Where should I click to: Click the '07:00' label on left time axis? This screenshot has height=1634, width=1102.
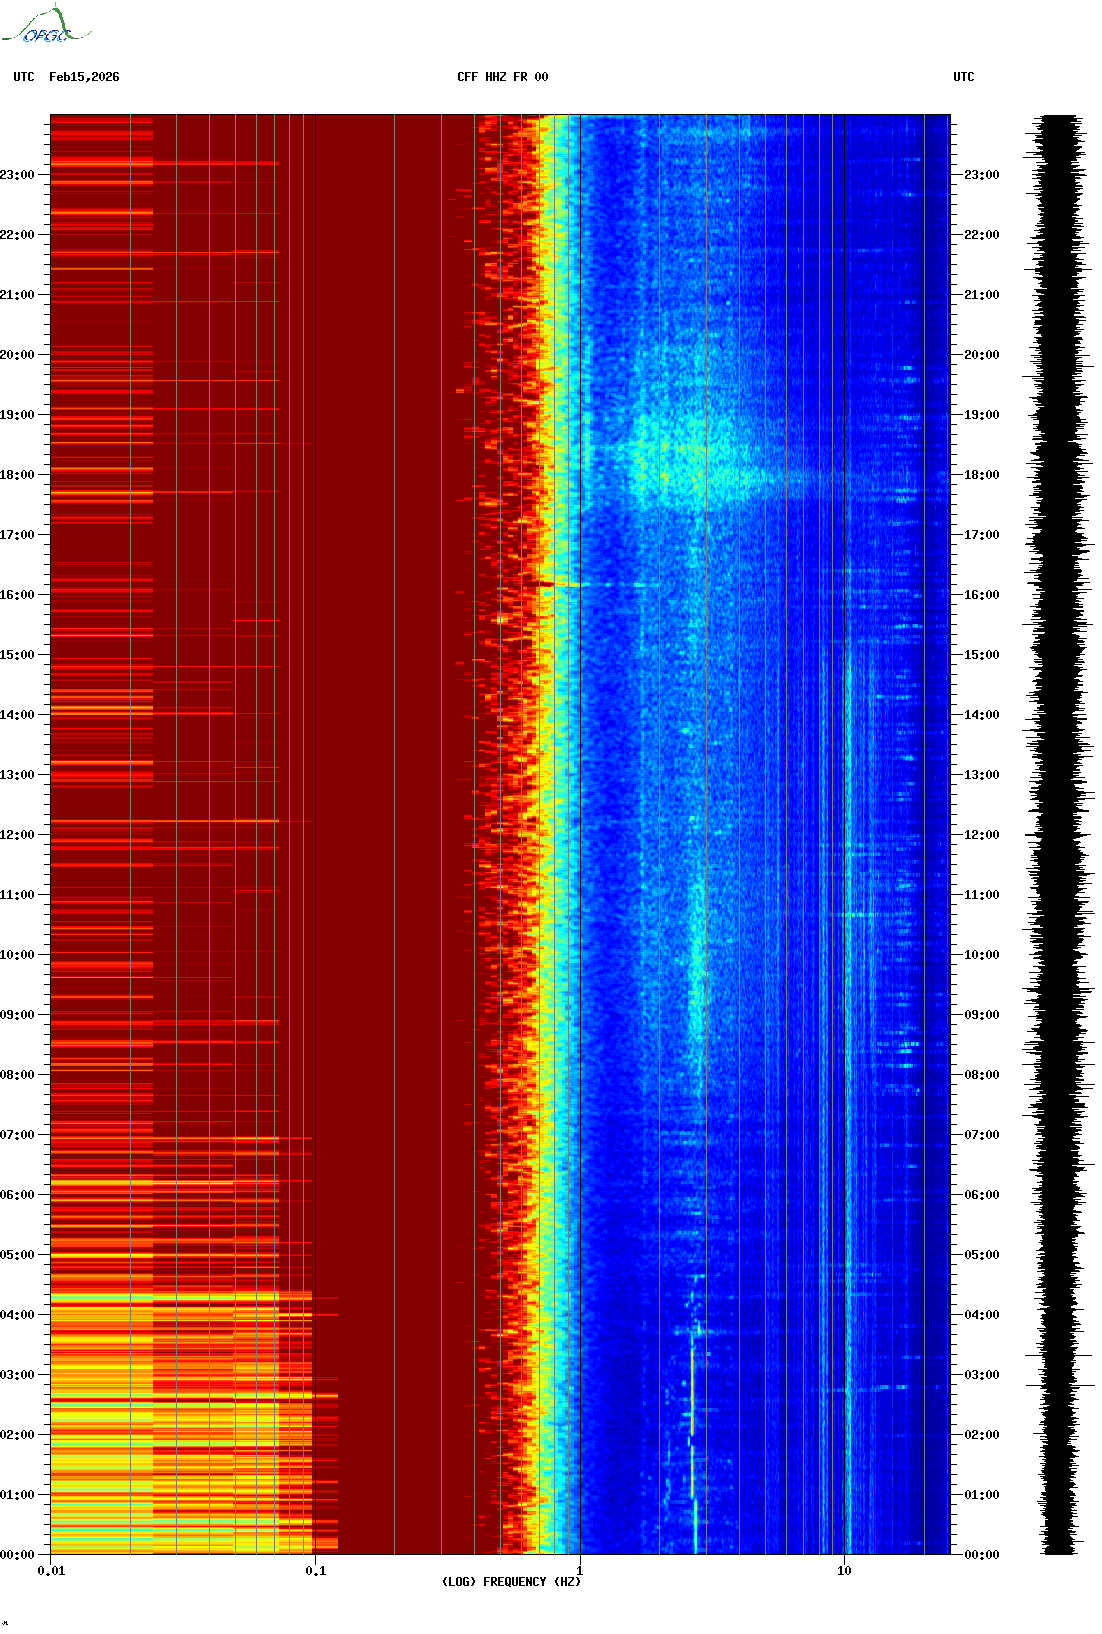[17, 1135]
